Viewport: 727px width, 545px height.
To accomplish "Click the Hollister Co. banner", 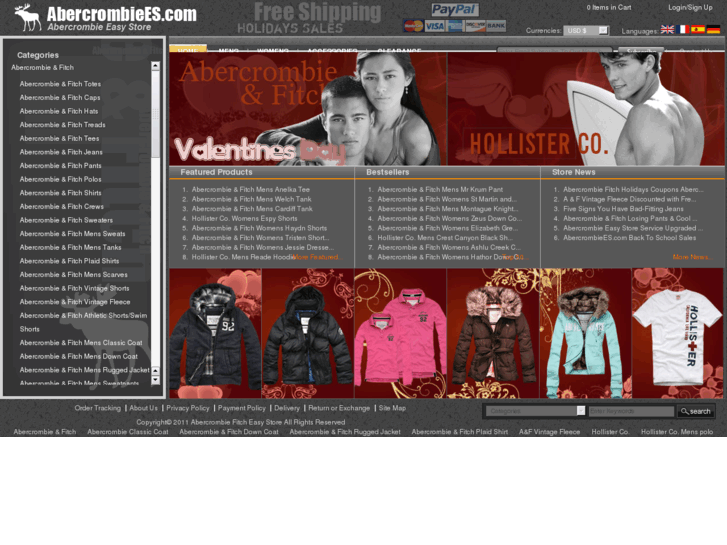I will [x=586, y=109].
